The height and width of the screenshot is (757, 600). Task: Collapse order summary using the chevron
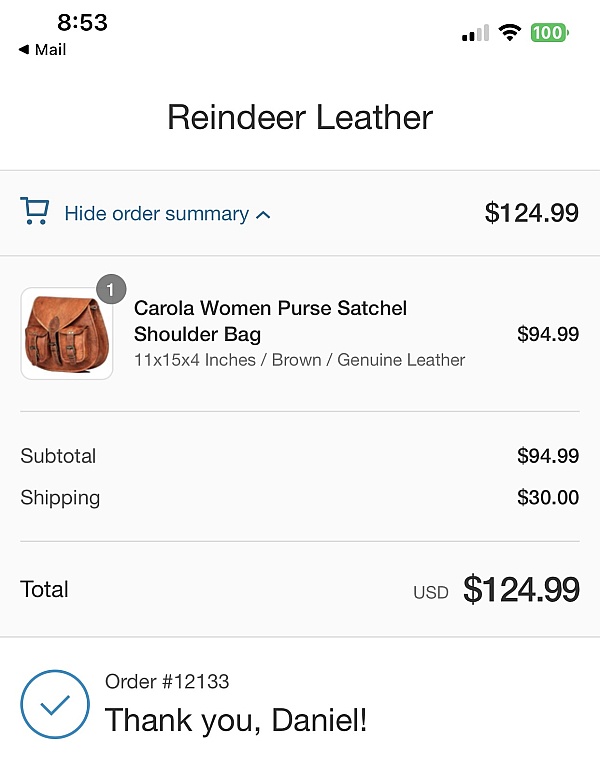[263, 215]
